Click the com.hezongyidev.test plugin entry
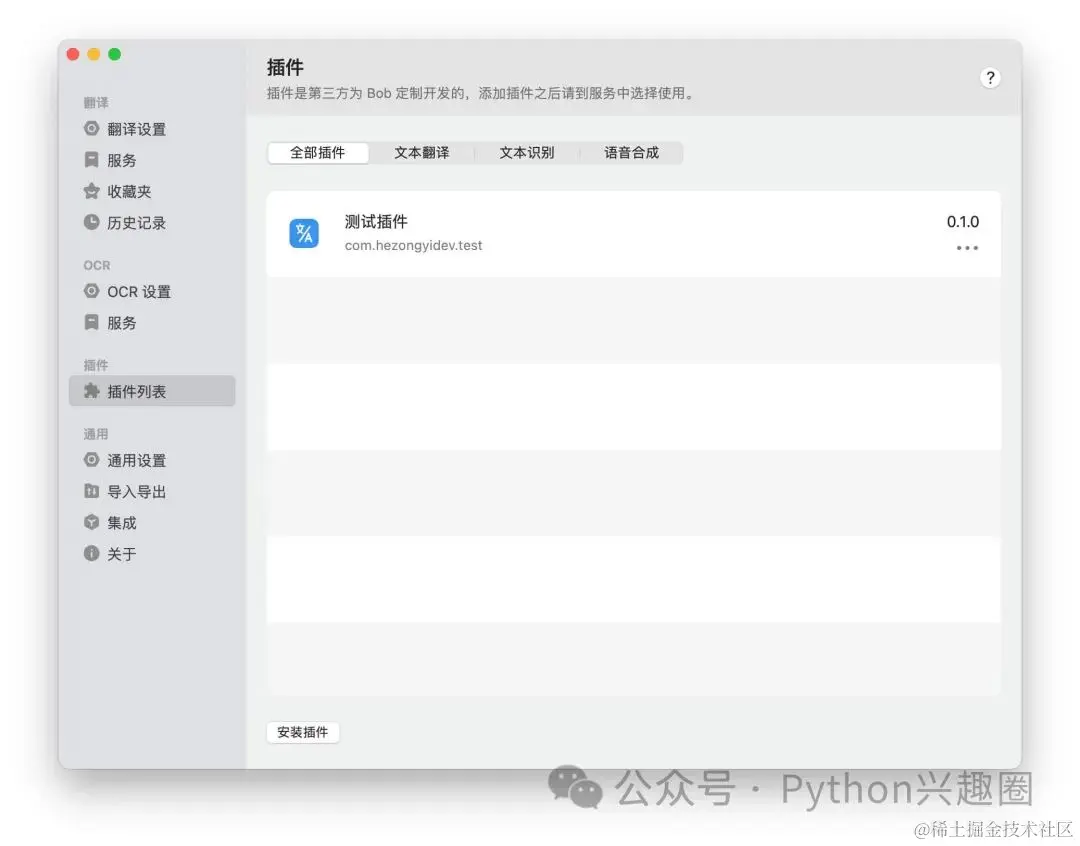Image resolution: width=1080 pixels, height=846 pixels. [413, 244]
